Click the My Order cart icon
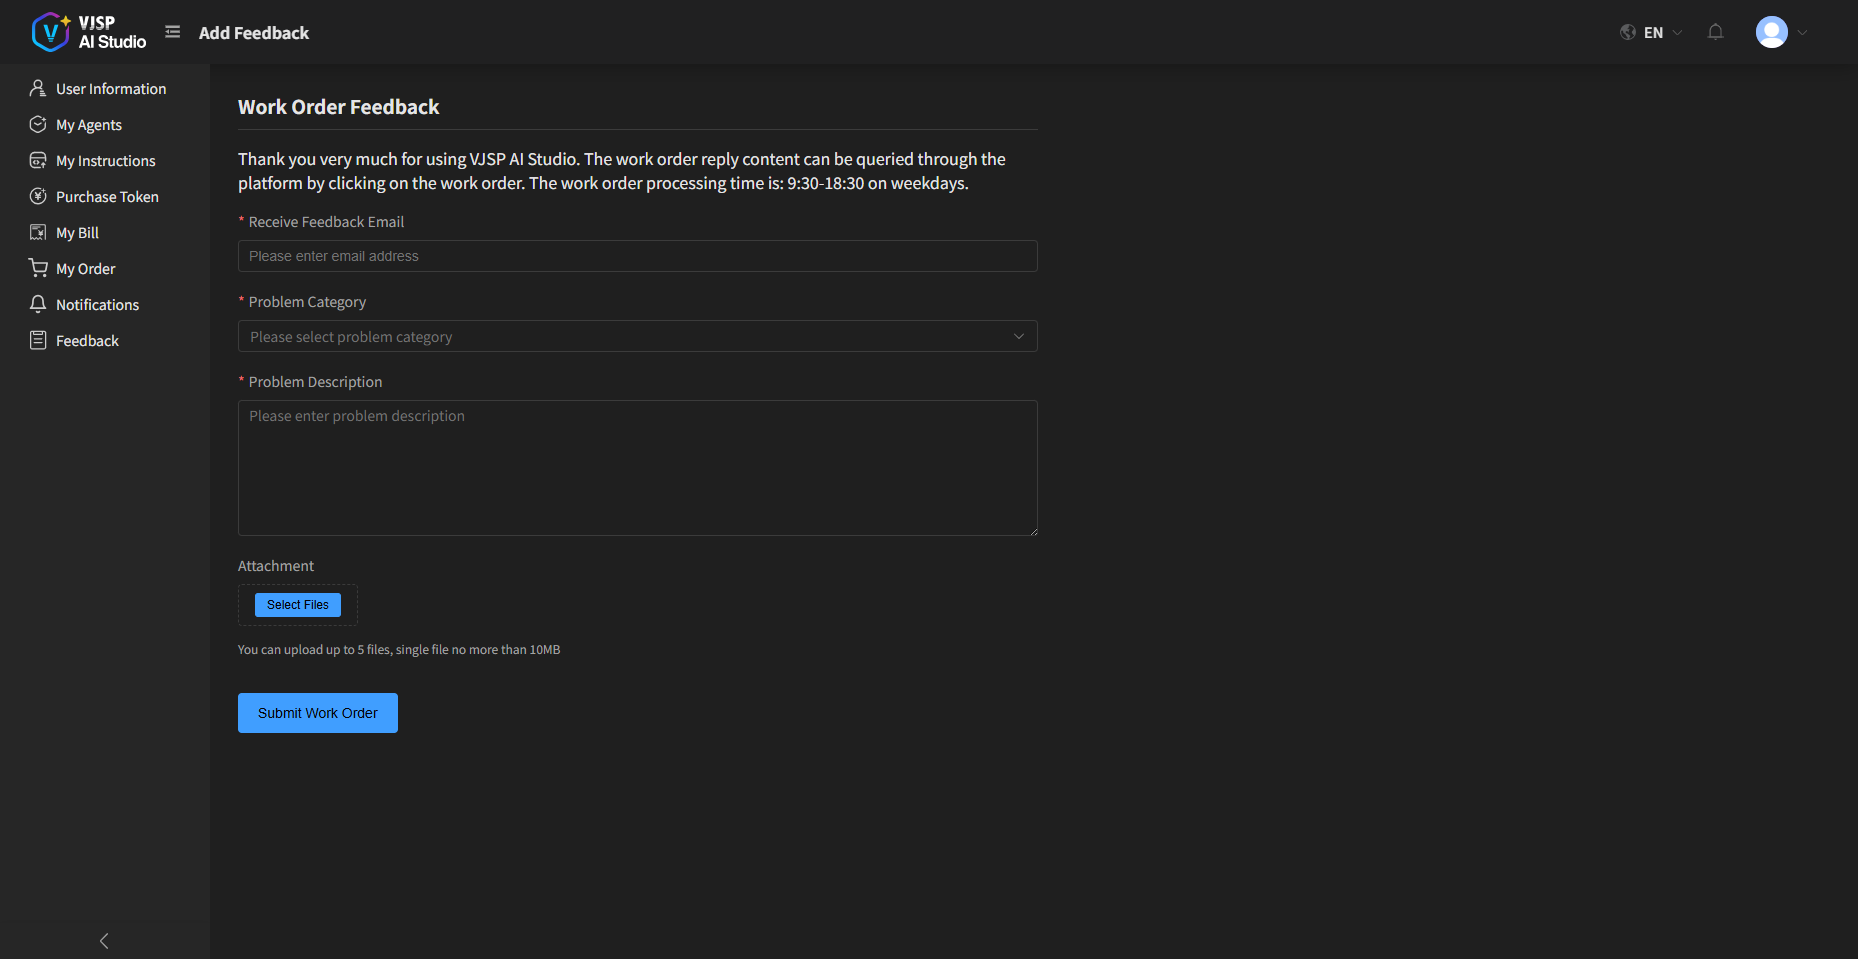 pyautogui.click(x=38, y=268)
